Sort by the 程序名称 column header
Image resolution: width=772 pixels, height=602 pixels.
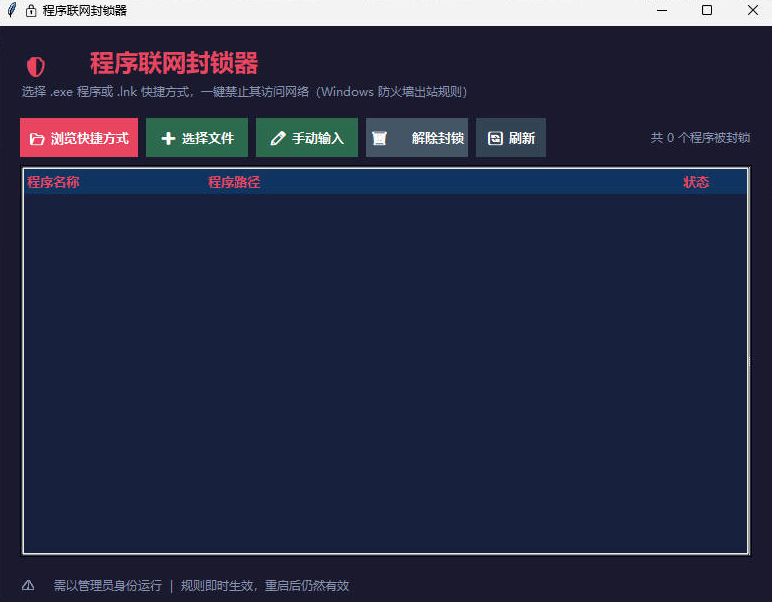pyautogui.click(x=54, y=182)
